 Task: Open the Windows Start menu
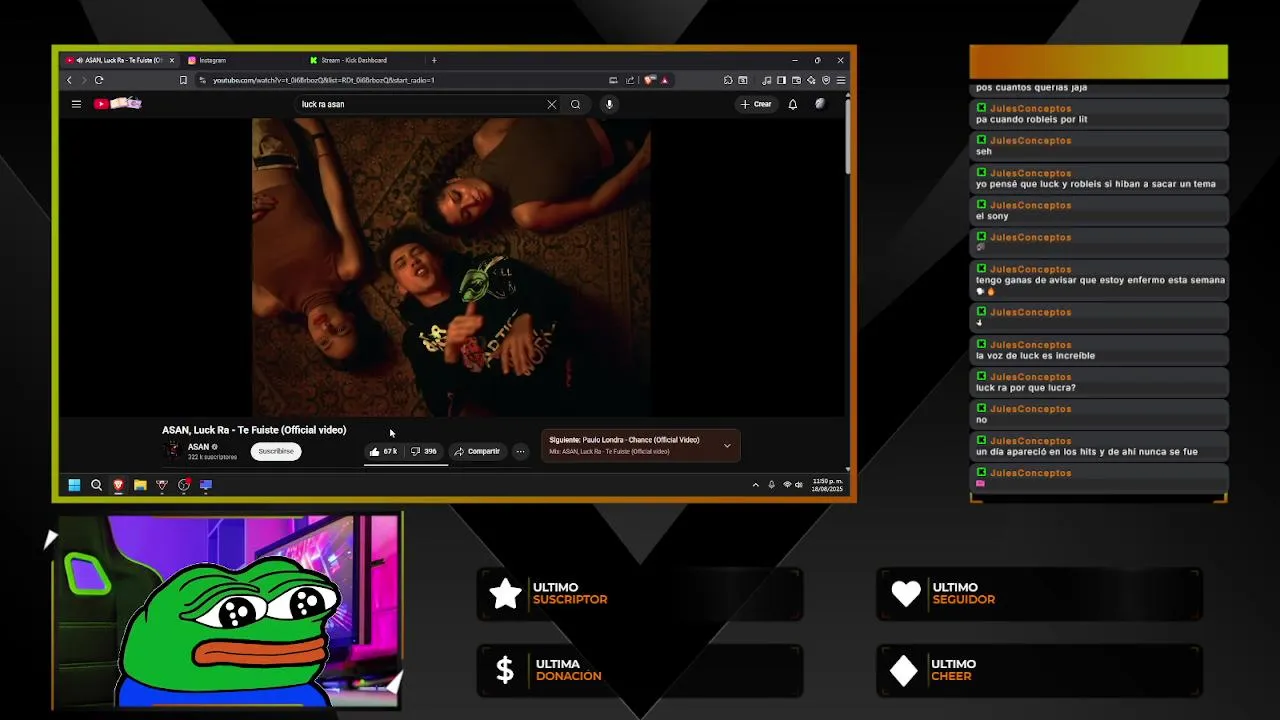point(74,485)
